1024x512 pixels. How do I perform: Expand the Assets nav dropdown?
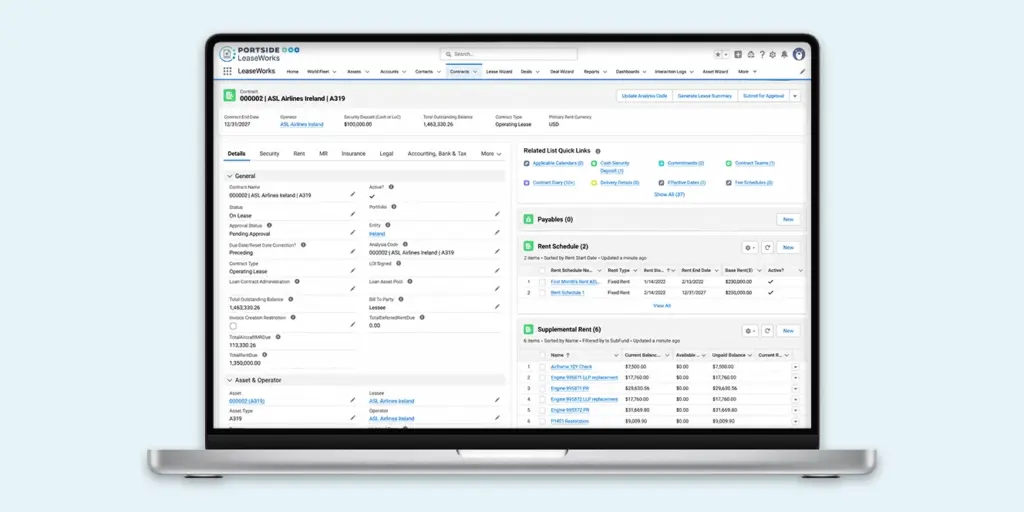point(367,72)
